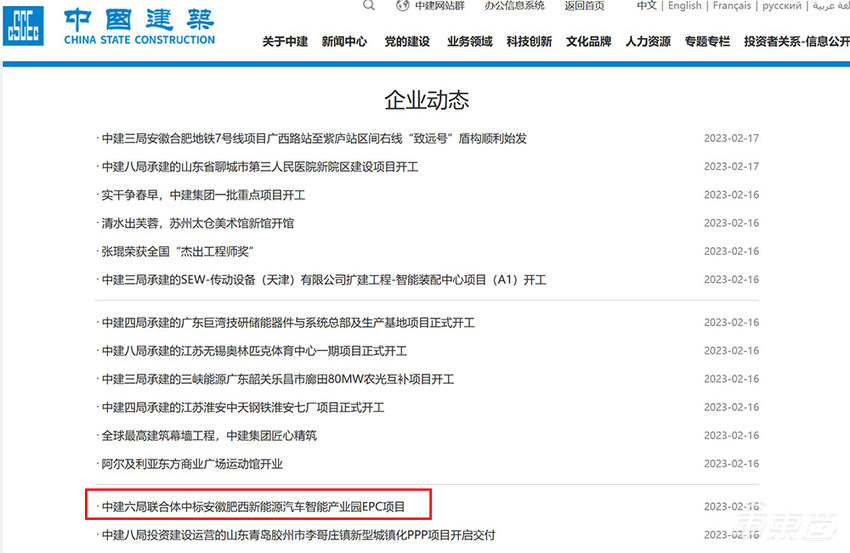850x553 pixels.
Task: Click the 企业动态 page heading
Action: [x=427, y=100]
